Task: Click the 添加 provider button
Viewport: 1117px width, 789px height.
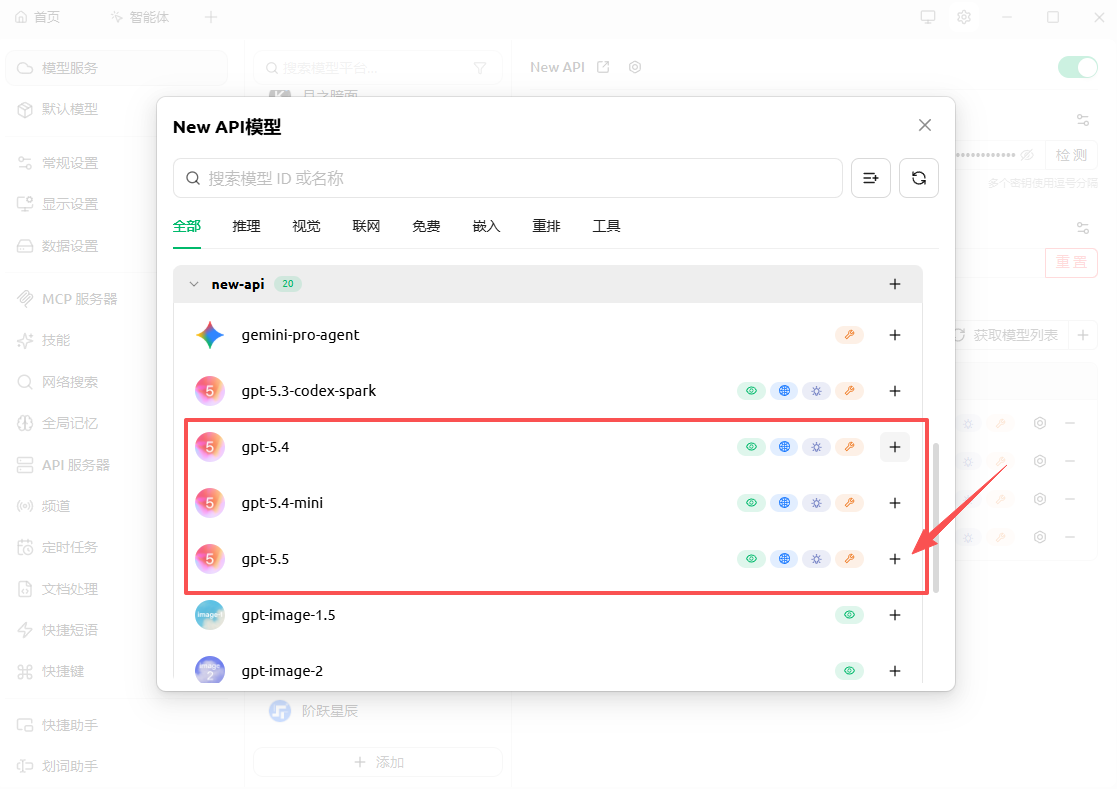Action: pyautogui.click(x=378, y=762)
